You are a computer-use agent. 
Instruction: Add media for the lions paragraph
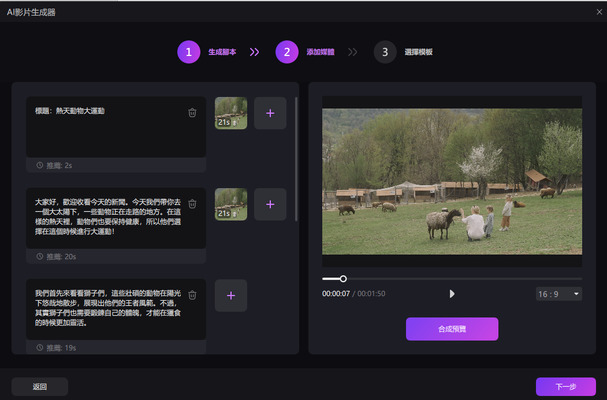[x=231, y=296]
